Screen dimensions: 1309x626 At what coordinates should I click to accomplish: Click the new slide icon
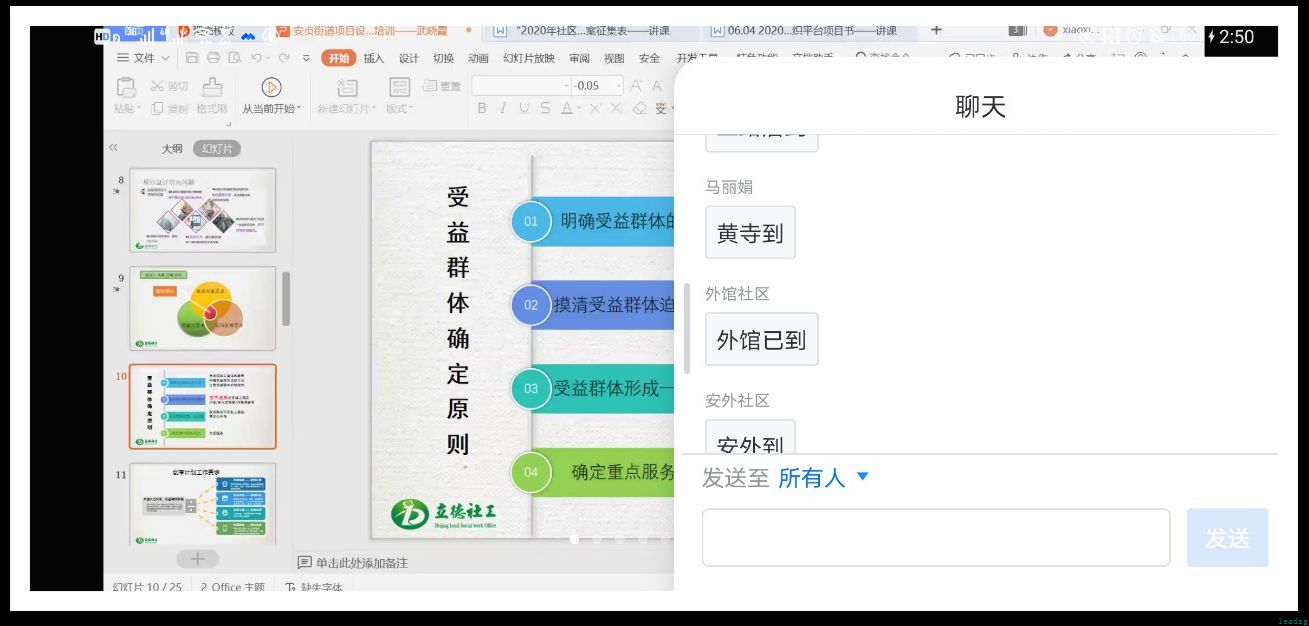[x=347, y=88]
